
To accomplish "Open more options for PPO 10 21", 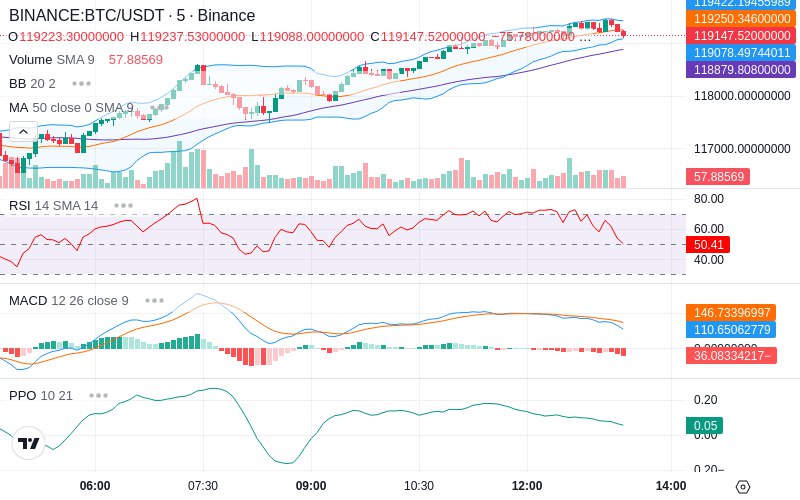I will click(98, 395).
